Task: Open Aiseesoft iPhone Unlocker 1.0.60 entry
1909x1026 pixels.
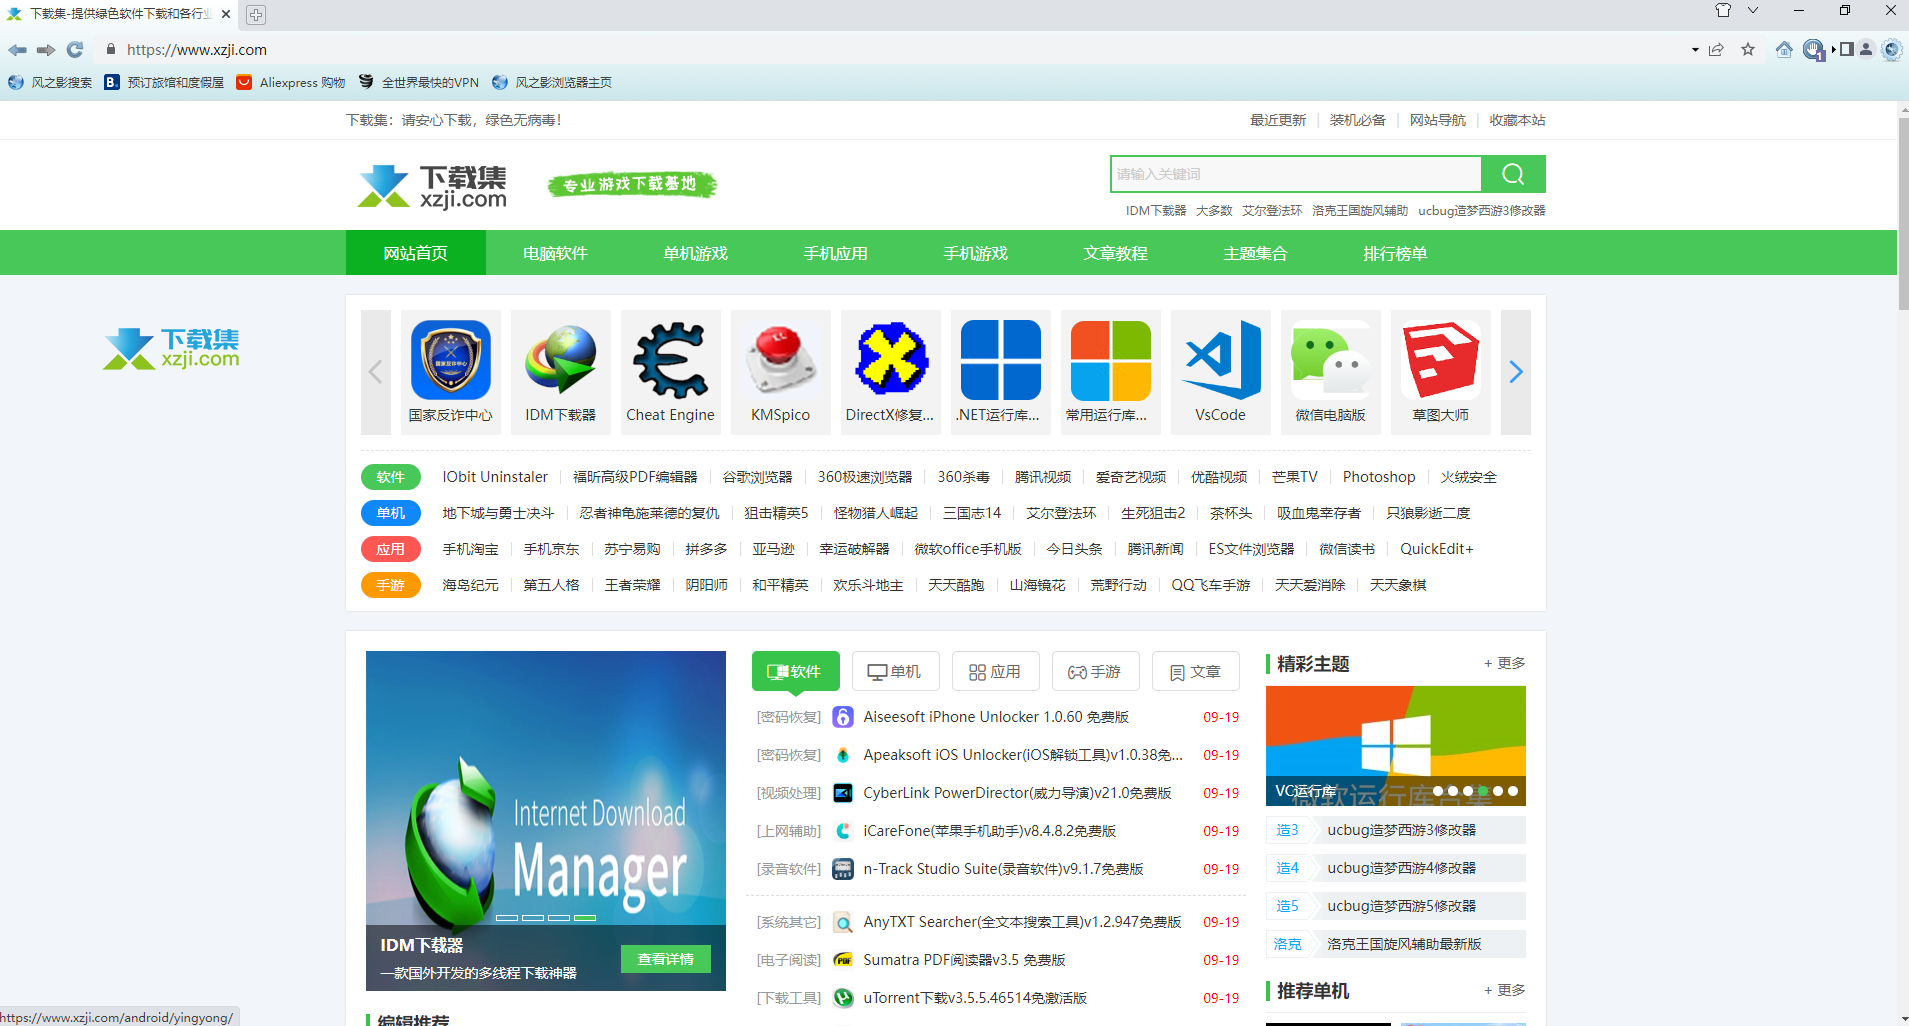Action: [x=996, y=717]
